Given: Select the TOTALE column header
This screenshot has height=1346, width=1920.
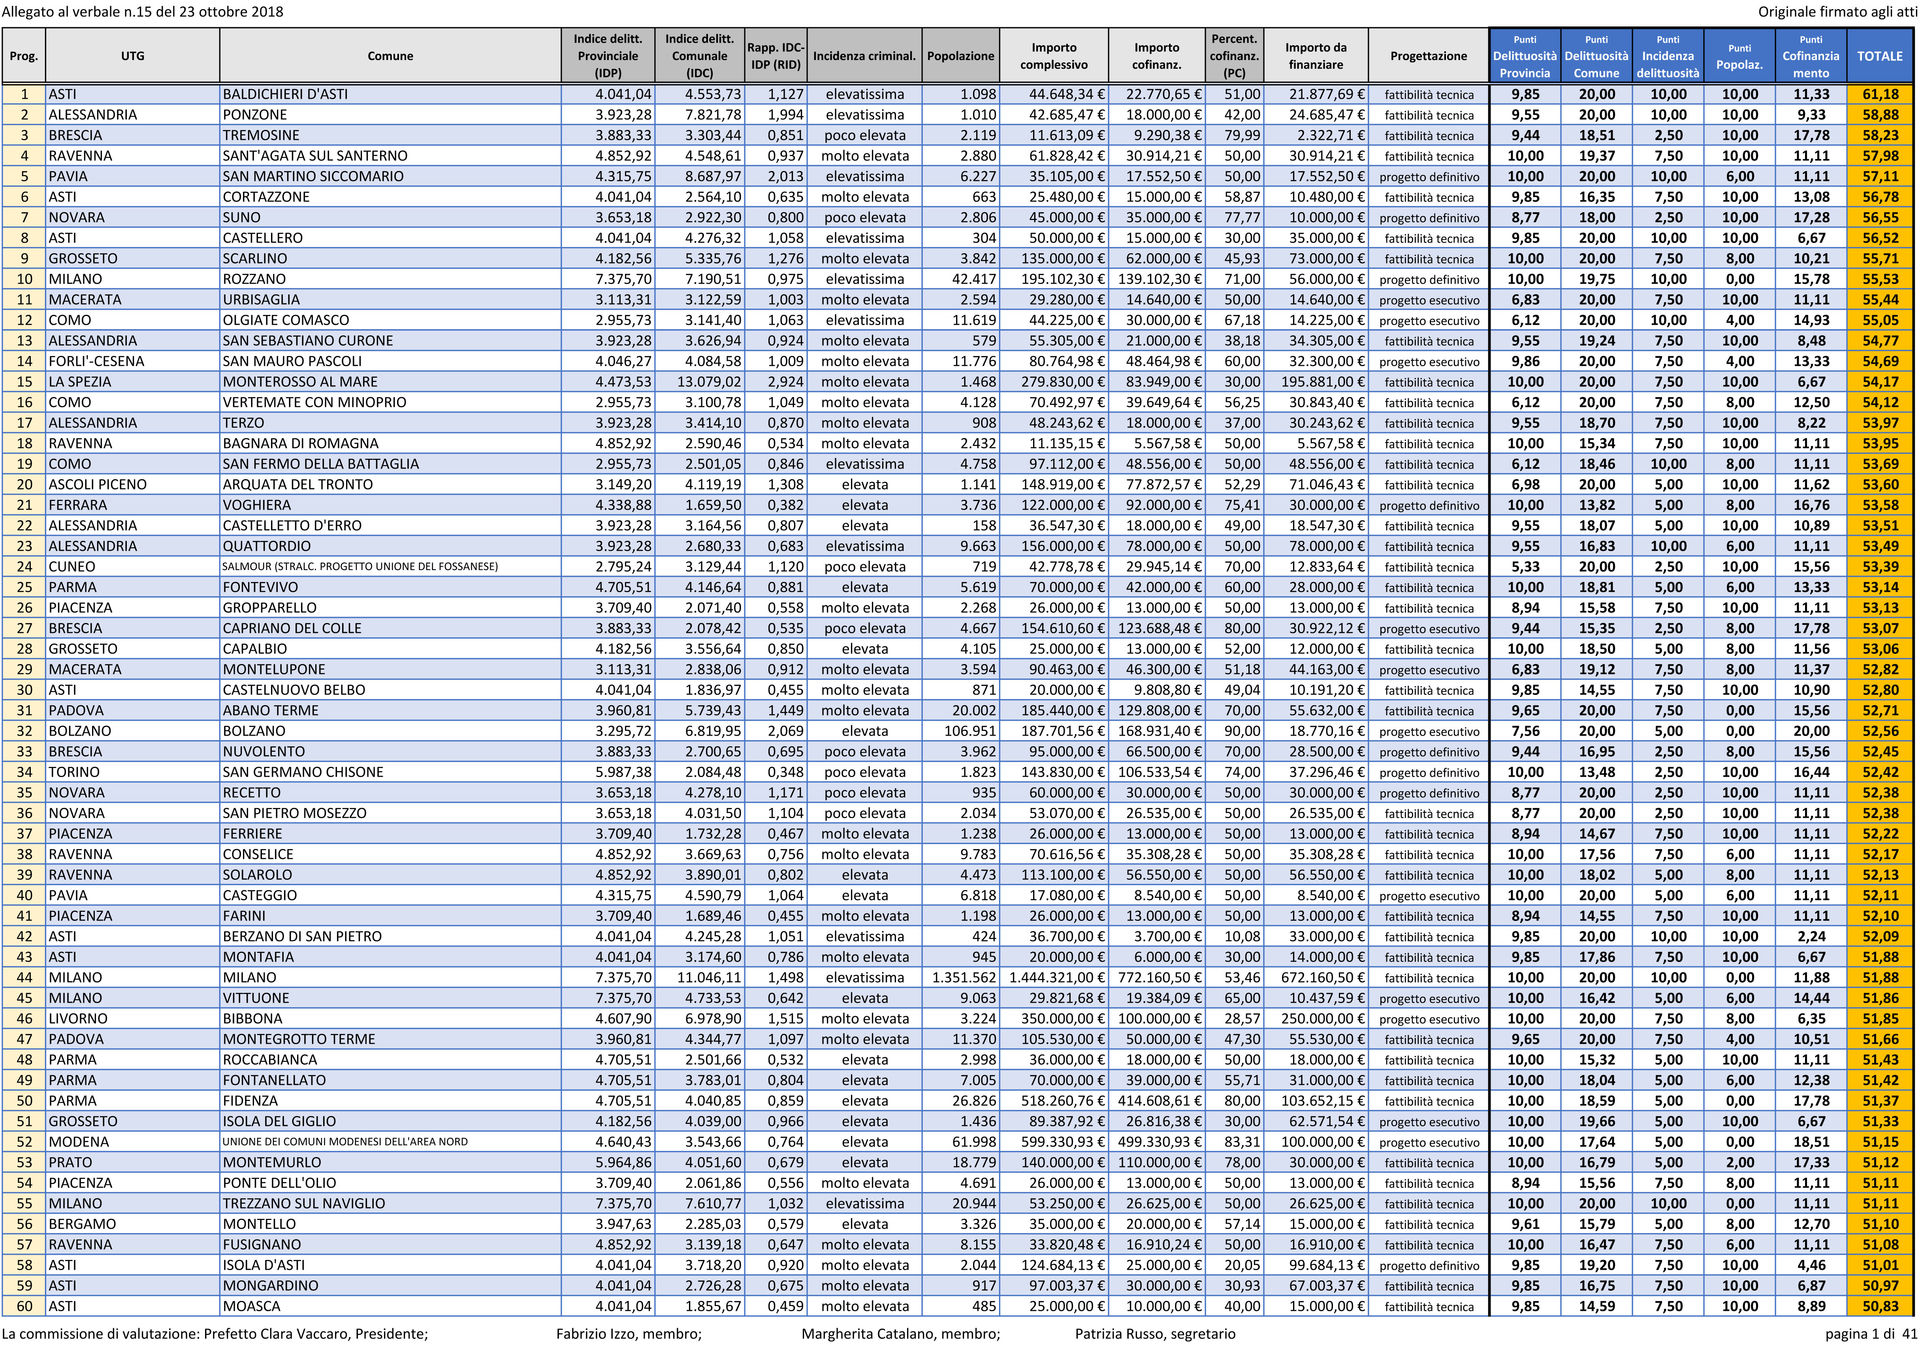Looking at the screenshot, I should coord(1879,56).
